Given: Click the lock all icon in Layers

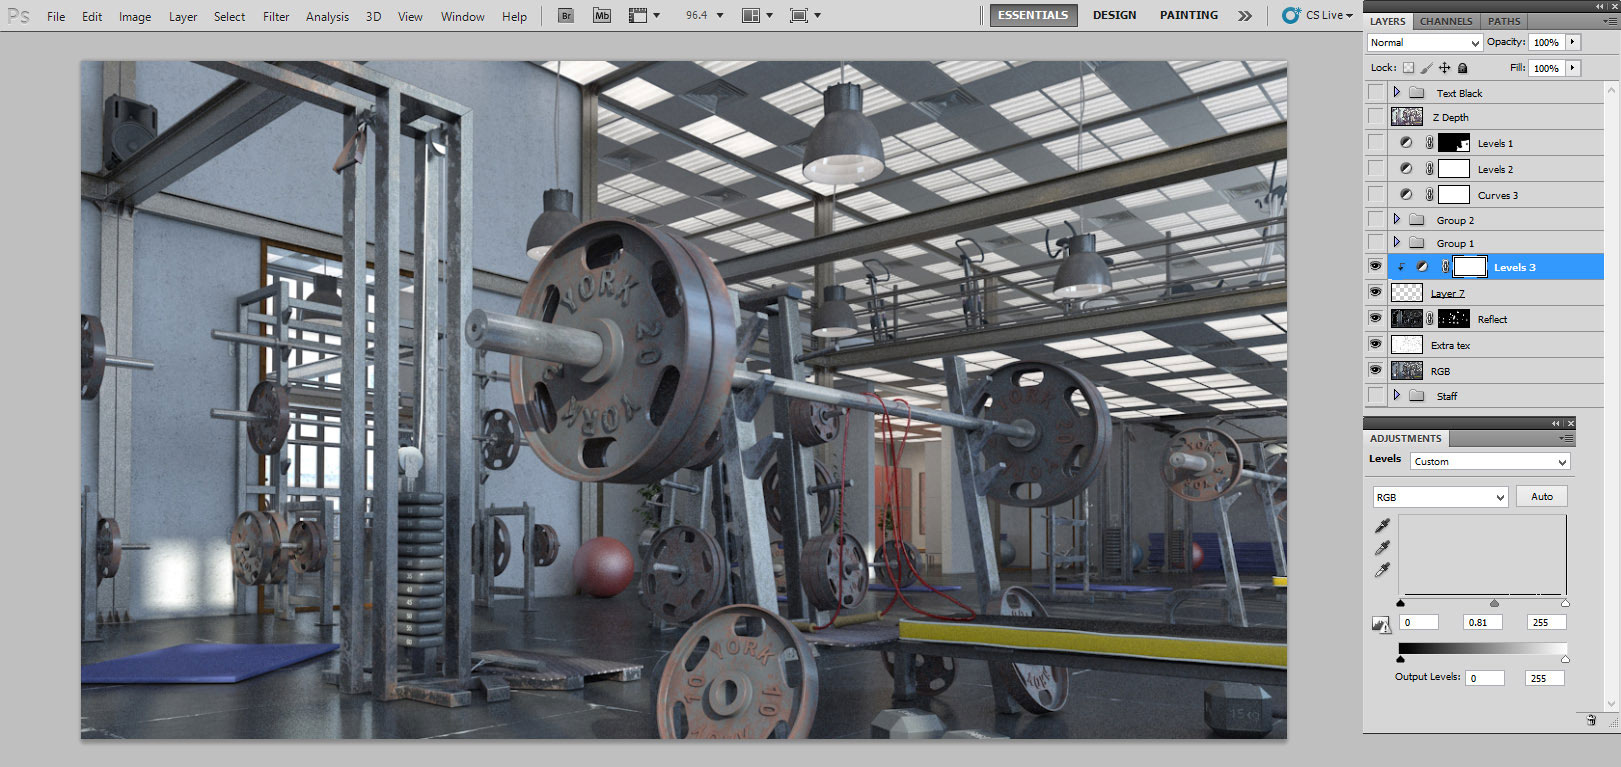Looking at the screenshot, I should 1463,68.
